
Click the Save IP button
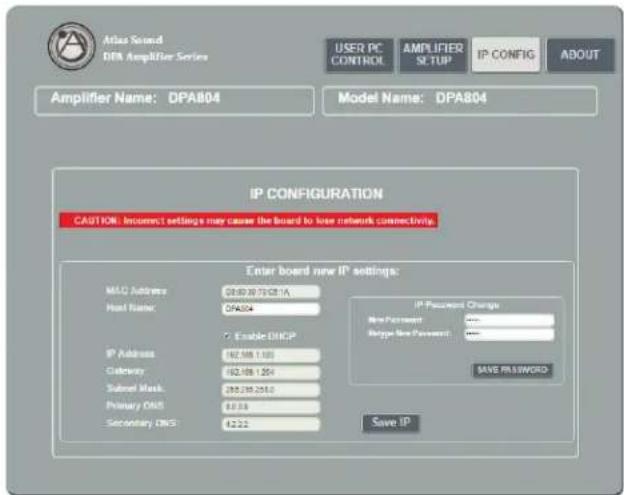(391, 423)
